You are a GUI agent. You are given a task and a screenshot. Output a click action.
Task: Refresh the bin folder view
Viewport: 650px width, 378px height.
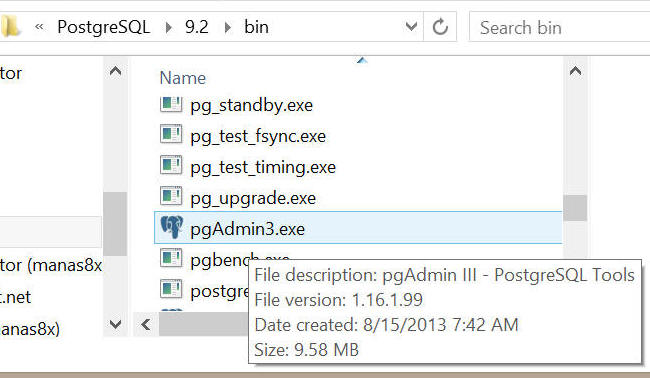pos(440,27)
